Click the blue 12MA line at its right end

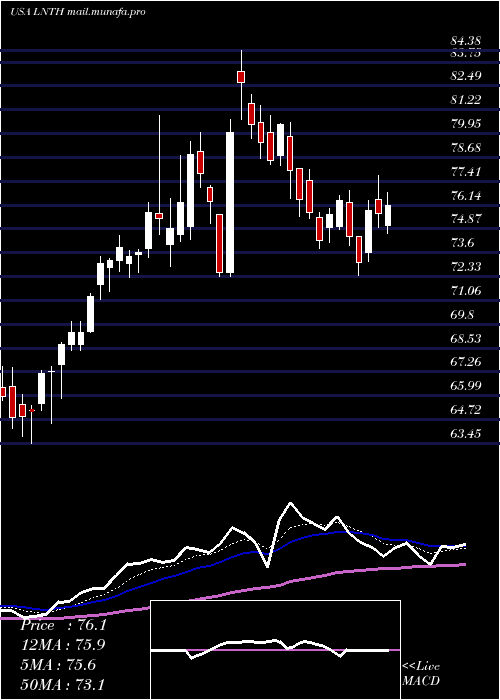click(464, 546)
